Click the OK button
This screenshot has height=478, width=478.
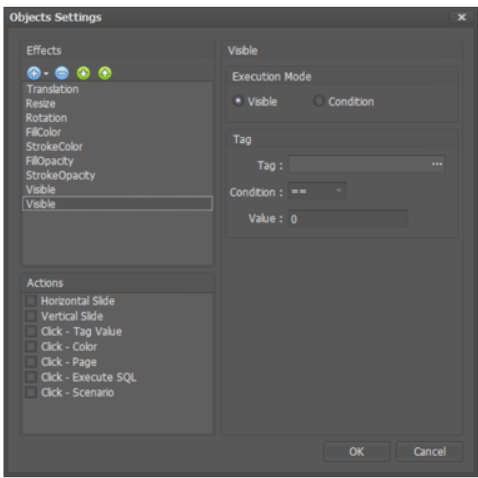pos(356,452)
